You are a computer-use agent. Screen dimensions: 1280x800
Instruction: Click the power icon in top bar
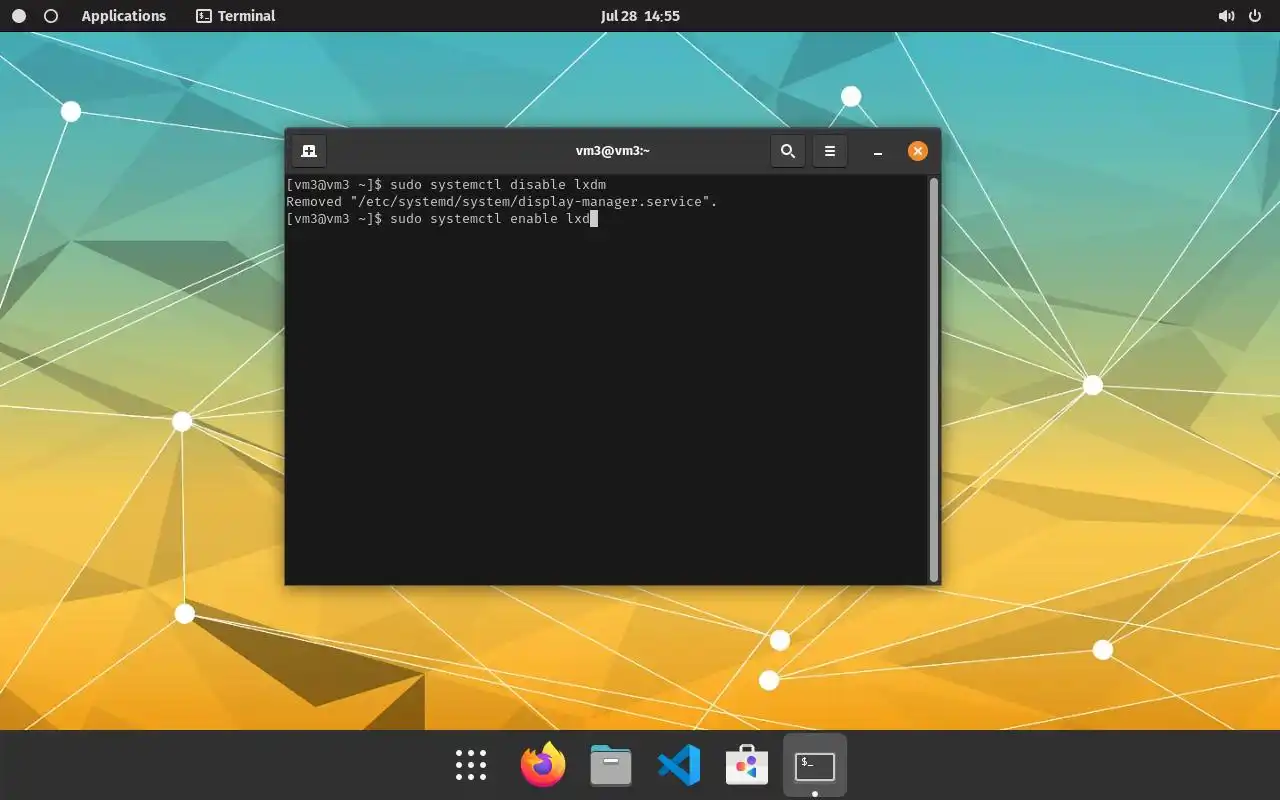(1255, 16)
